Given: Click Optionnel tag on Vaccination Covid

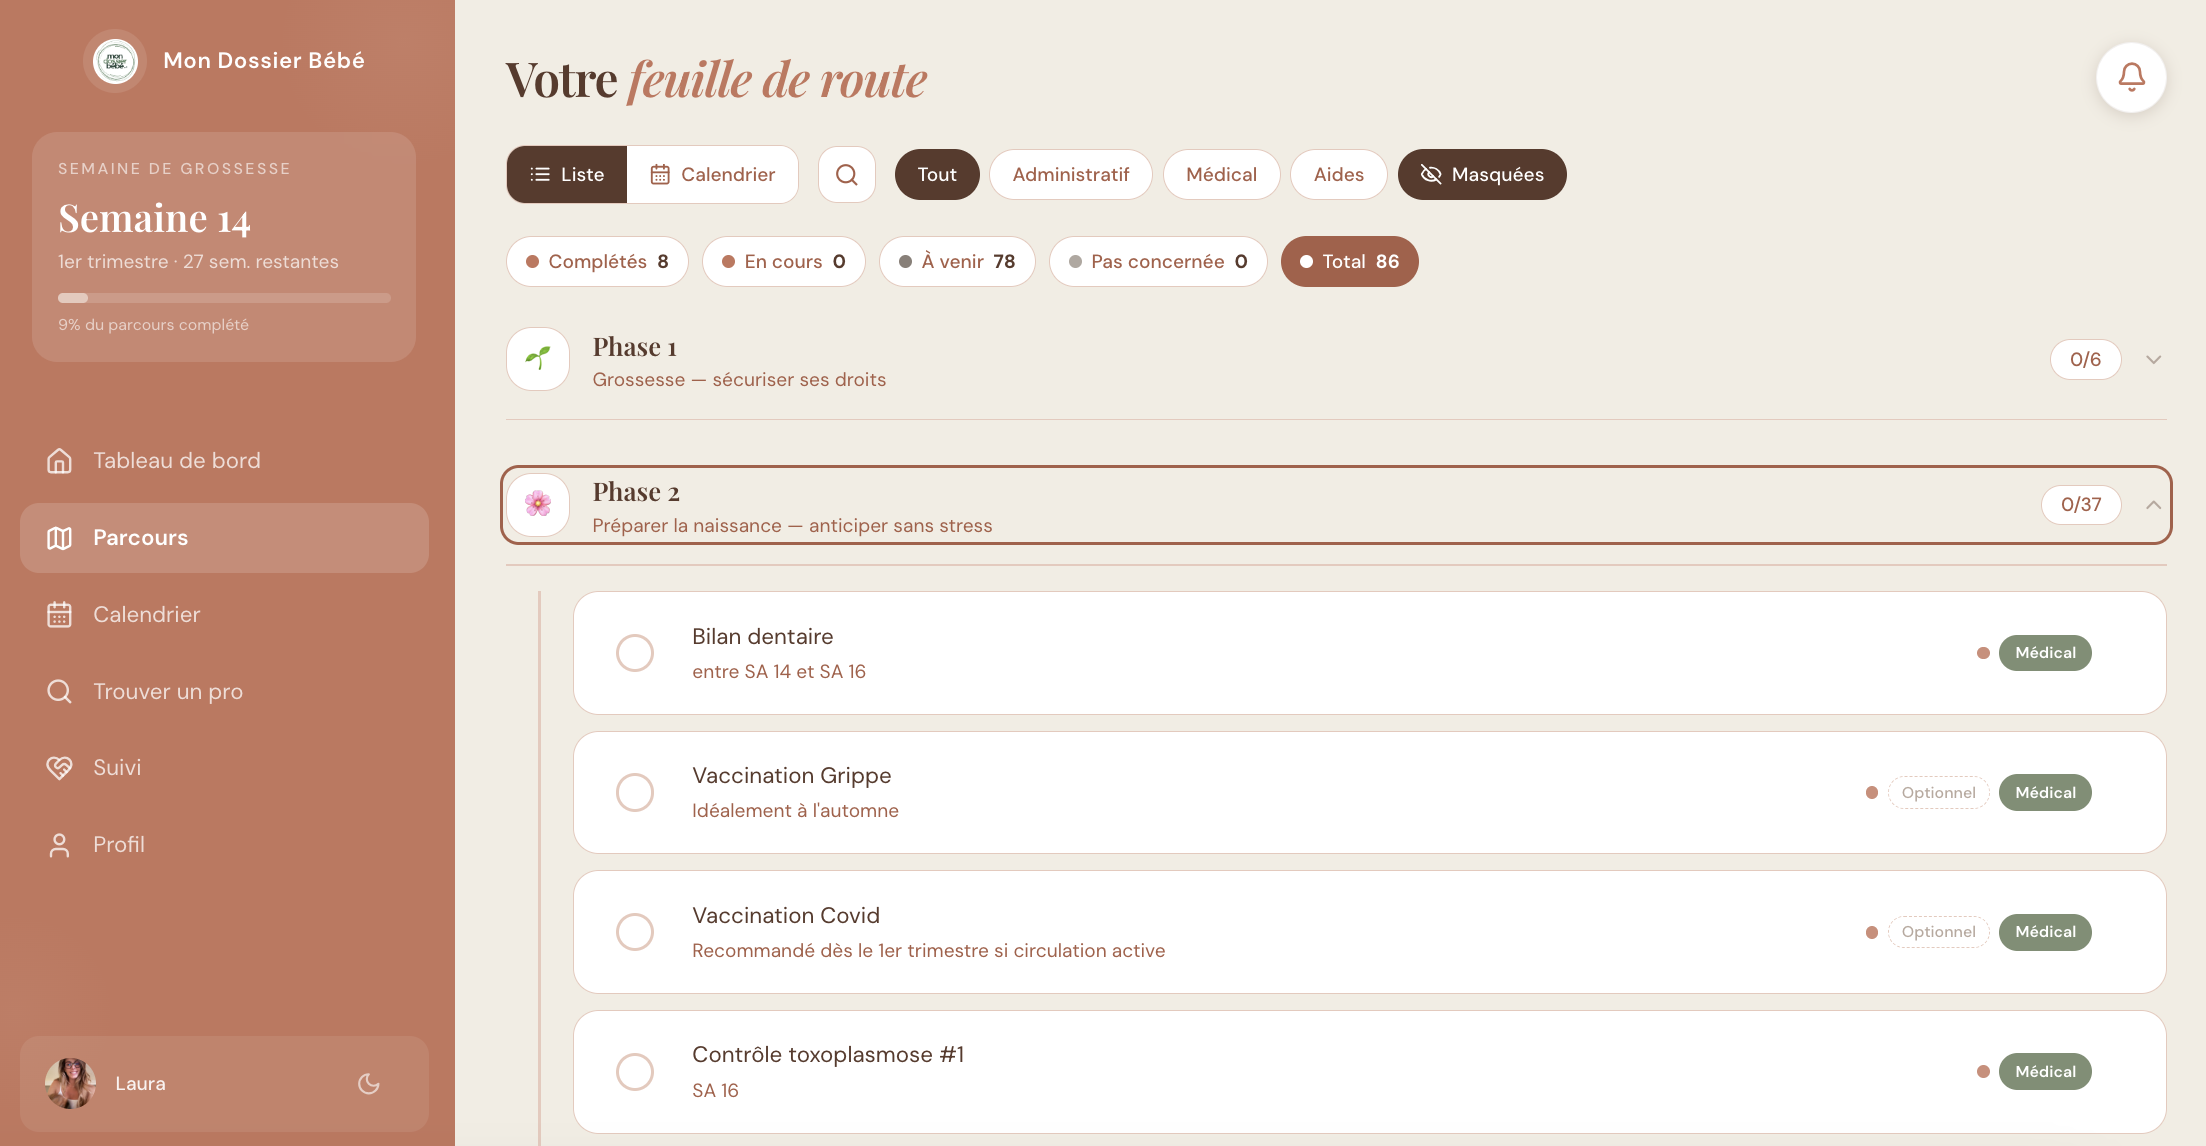Looking at the screenshot, I should point(1938,932).
